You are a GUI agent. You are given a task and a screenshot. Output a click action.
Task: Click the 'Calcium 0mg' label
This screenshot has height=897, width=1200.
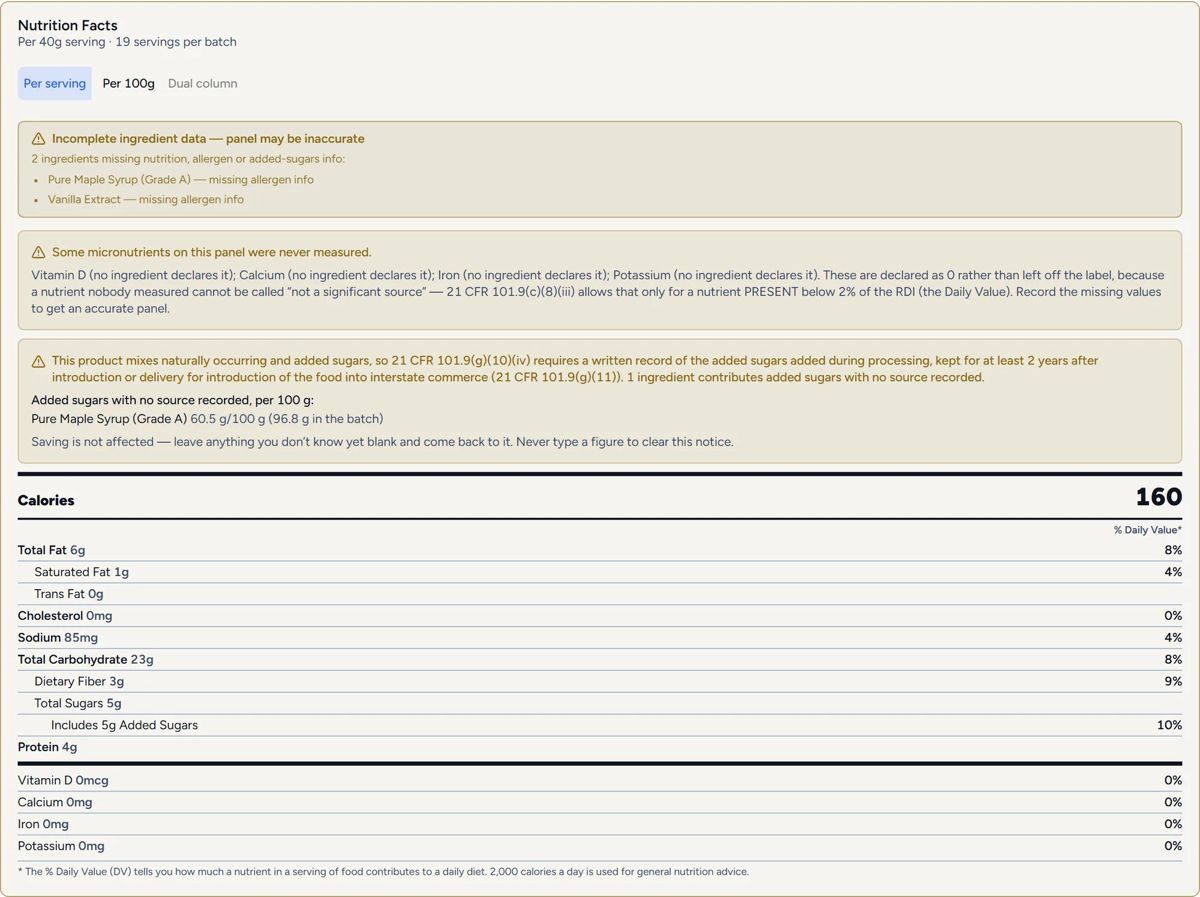[55, 803]
